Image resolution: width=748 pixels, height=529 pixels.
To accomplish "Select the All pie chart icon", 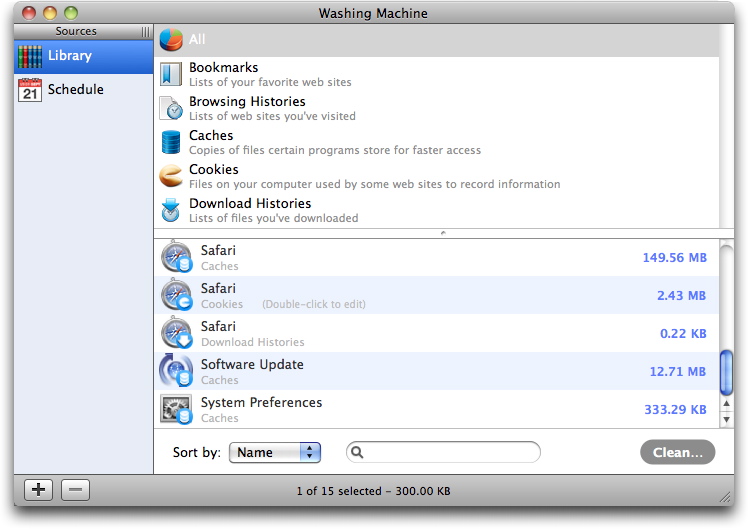I will (171, 40).
